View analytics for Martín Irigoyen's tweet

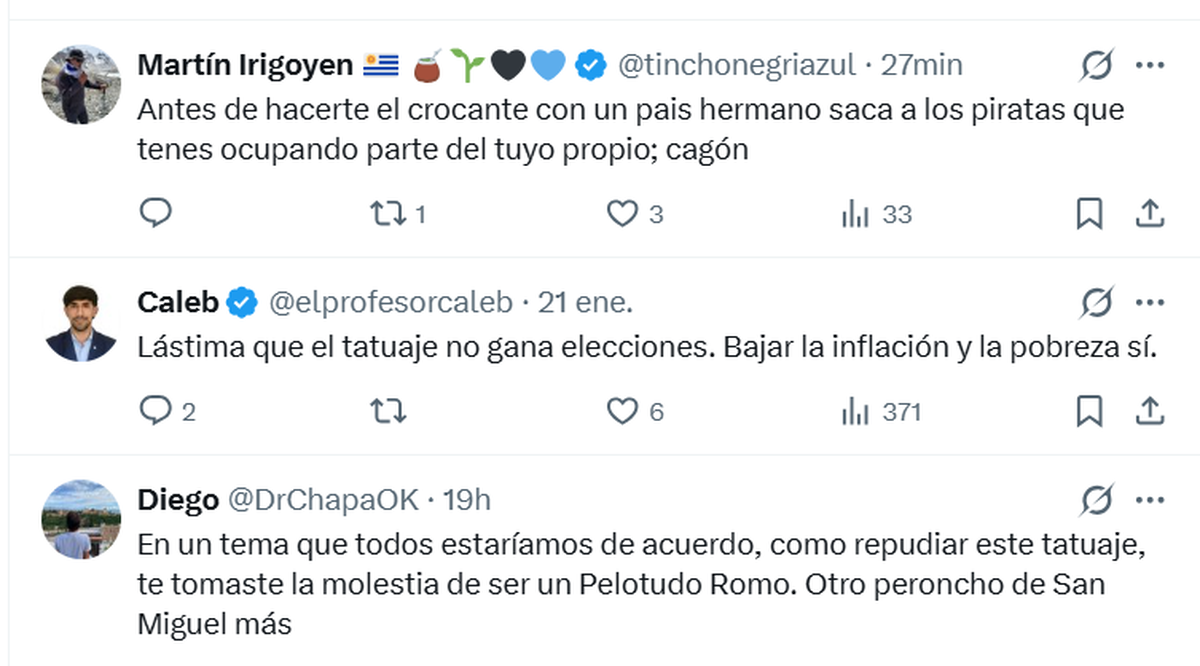tap(855, 213)
